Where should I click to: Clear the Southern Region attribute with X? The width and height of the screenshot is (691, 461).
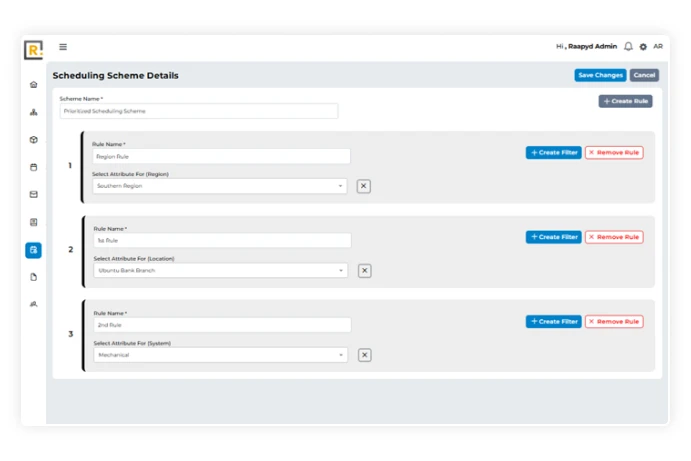(x=363, y=186)
